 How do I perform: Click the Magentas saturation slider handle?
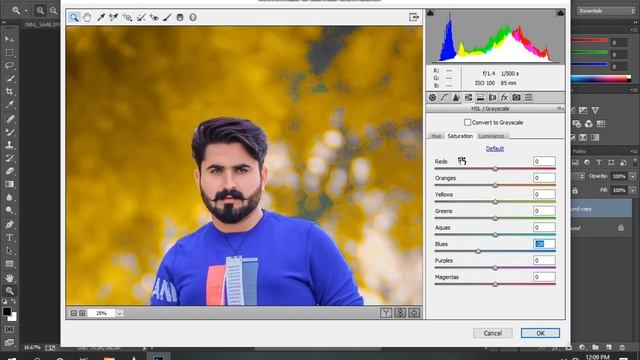tap(495, 284)
